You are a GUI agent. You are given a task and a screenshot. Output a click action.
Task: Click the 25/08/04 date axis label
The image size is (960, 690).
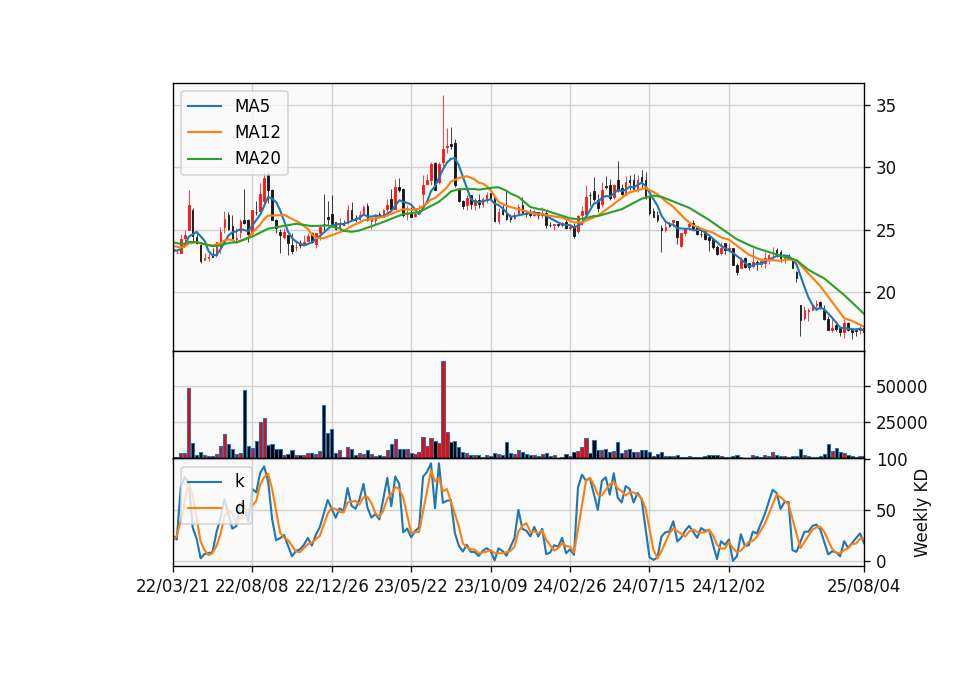click(x=863, y=586)
